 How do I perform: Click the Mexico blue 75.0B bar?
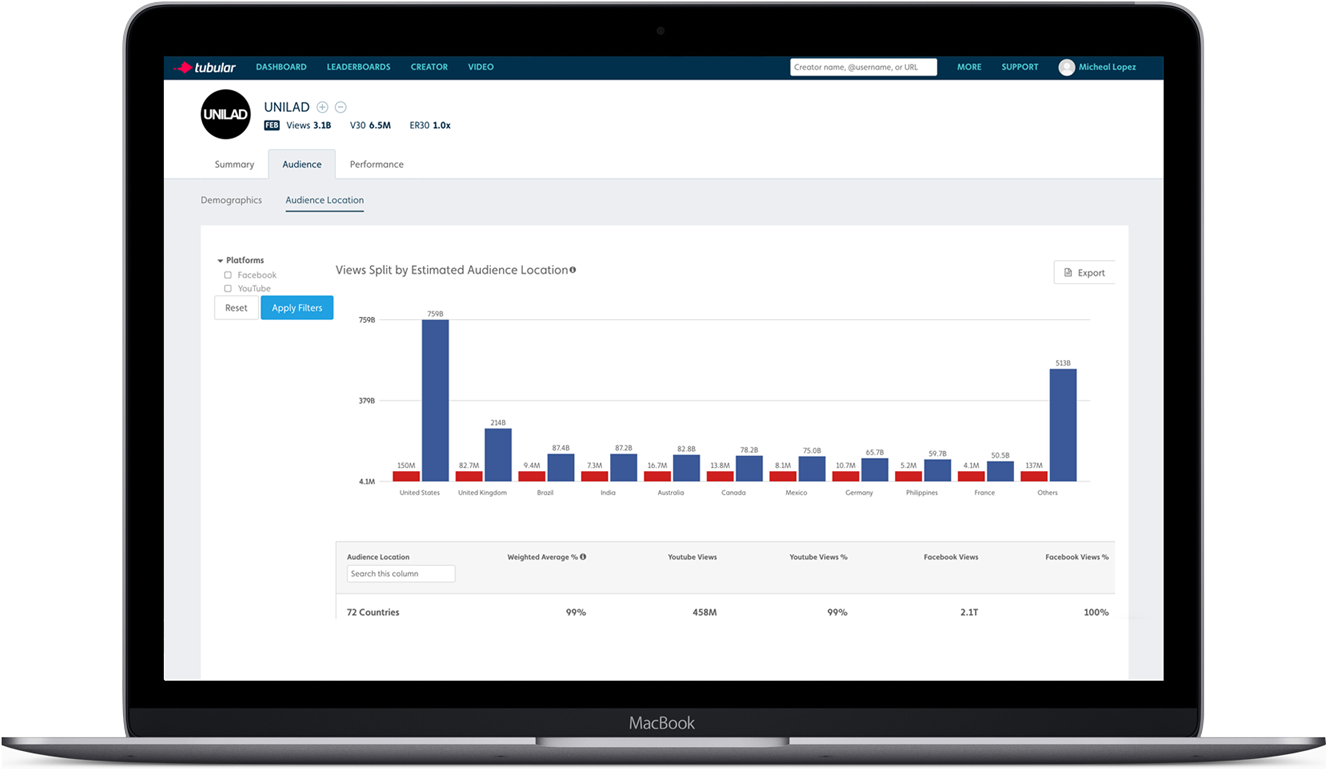(812, 470)
